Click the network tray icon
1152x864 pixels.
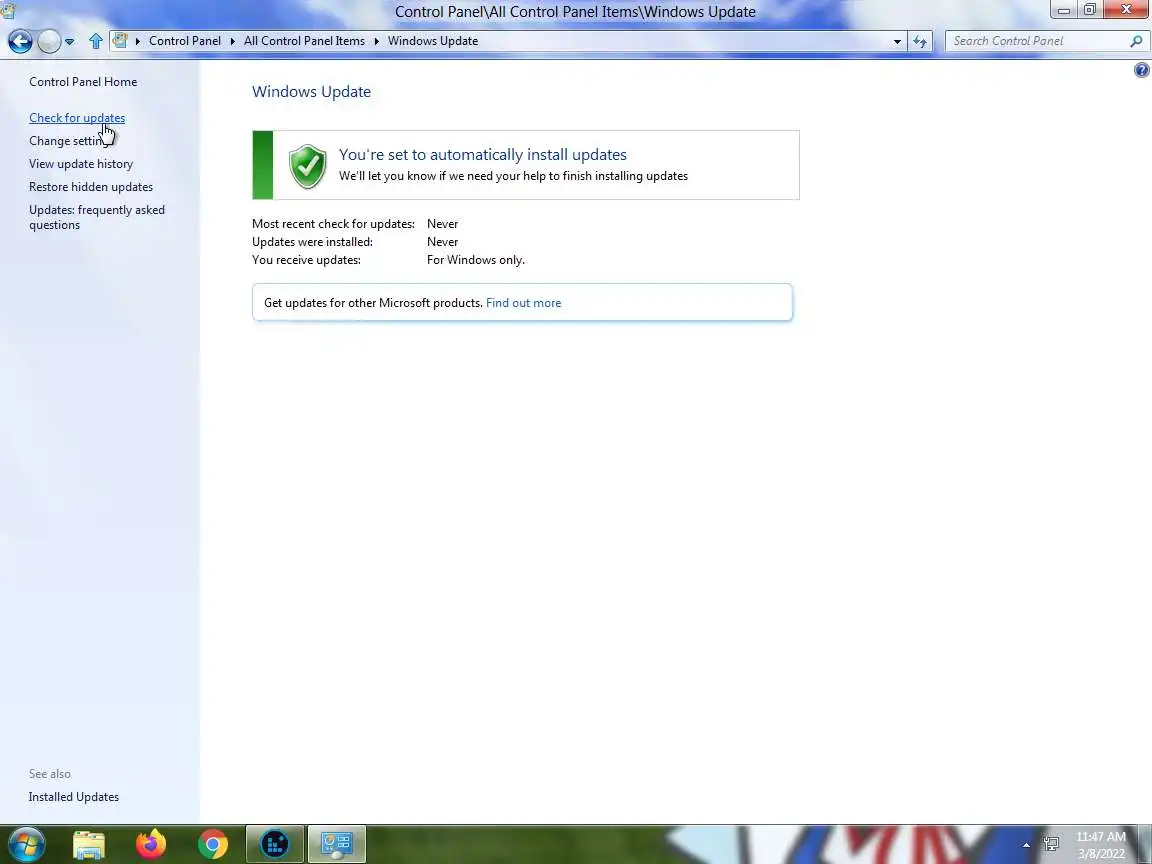(1051, 844)
